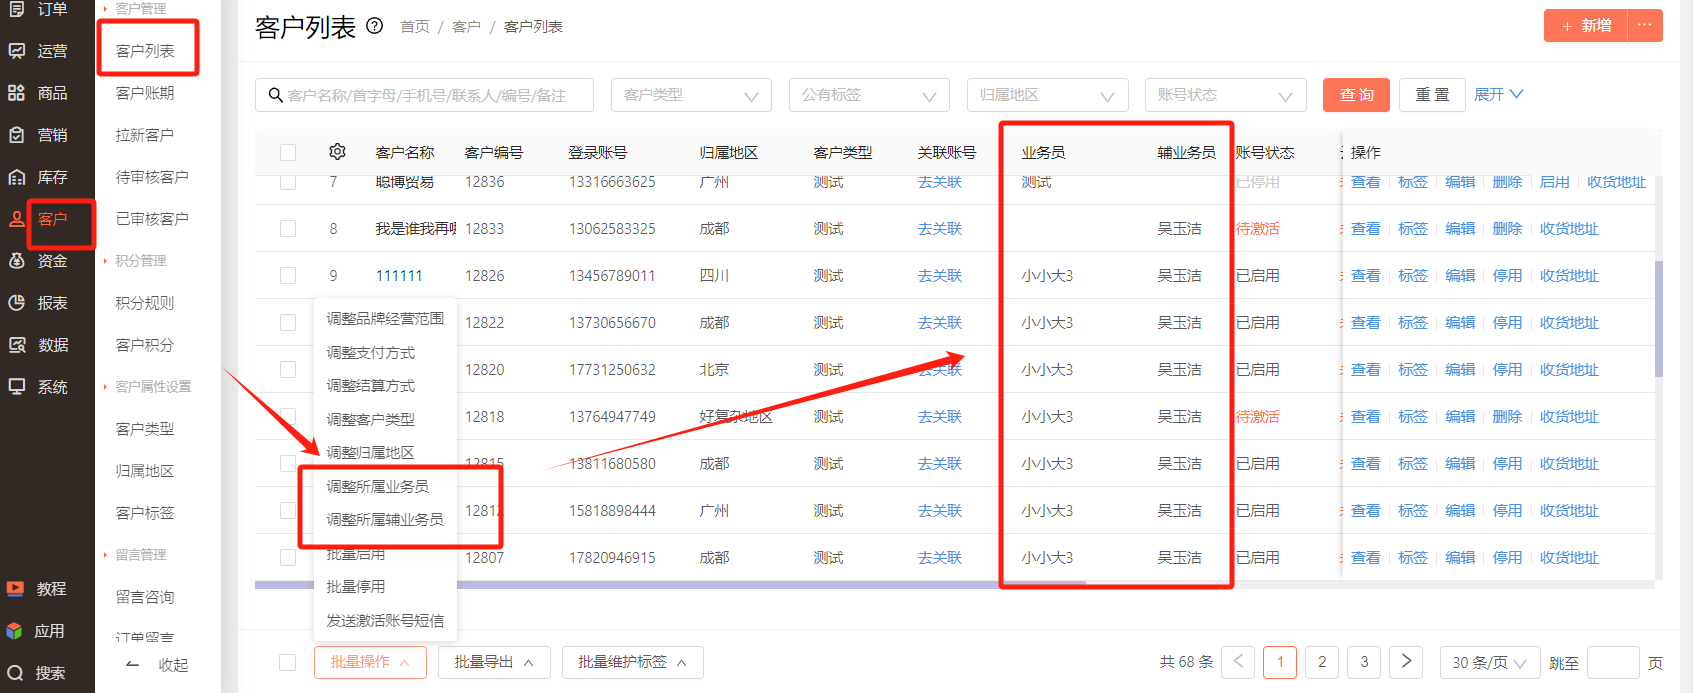This screenshot has height=693, width=1693.
Task: Click the 首页 breadcrumb link
Action: pyautogui.click(x=414, y=27)
